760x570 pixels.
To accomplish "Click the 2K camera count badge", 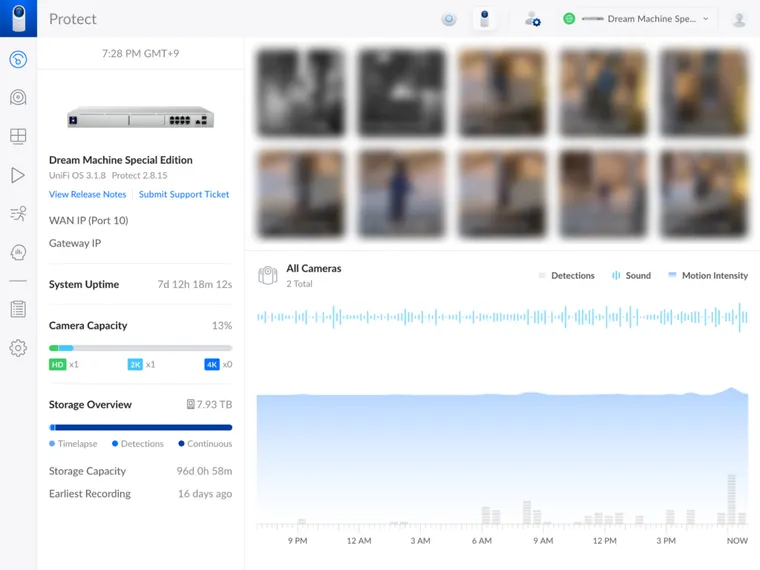I will coord(135,364).
